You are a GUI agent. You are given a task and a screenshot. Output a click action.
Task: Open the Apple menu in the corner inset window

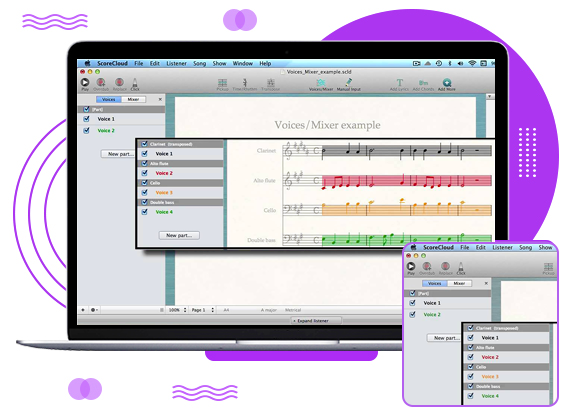pos(413,247)
